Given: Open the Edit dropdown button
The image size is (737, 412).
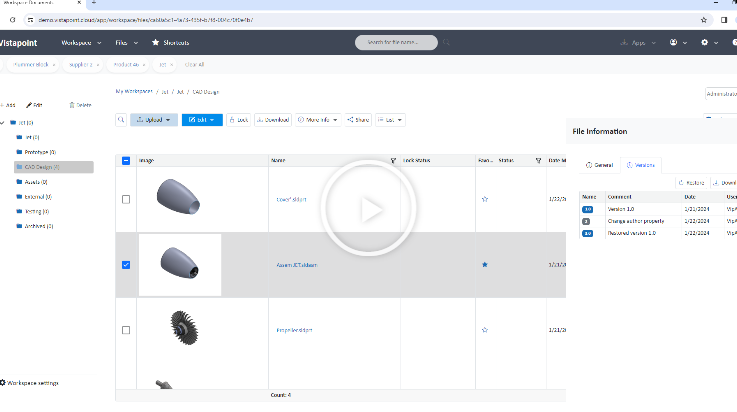Looking at the screenshot, I should (201, 119).
